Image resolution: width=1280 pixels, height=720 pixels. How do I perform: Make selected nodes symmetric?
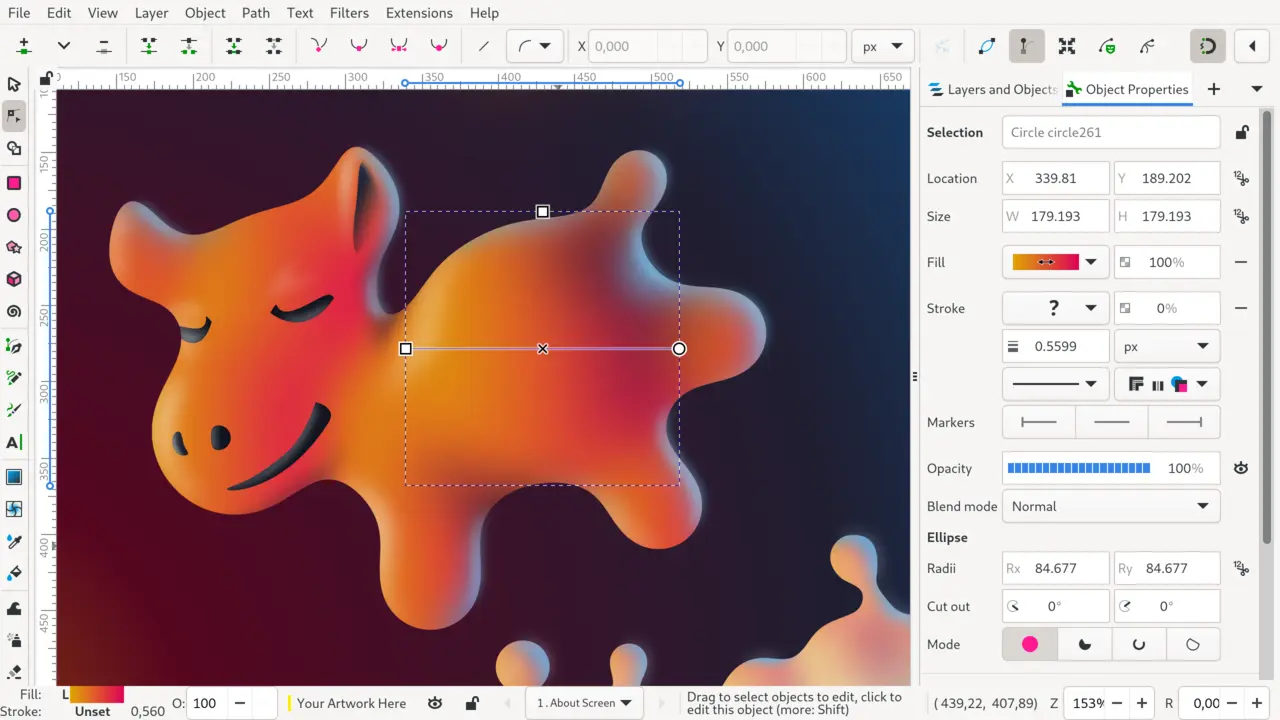(399, 46)
